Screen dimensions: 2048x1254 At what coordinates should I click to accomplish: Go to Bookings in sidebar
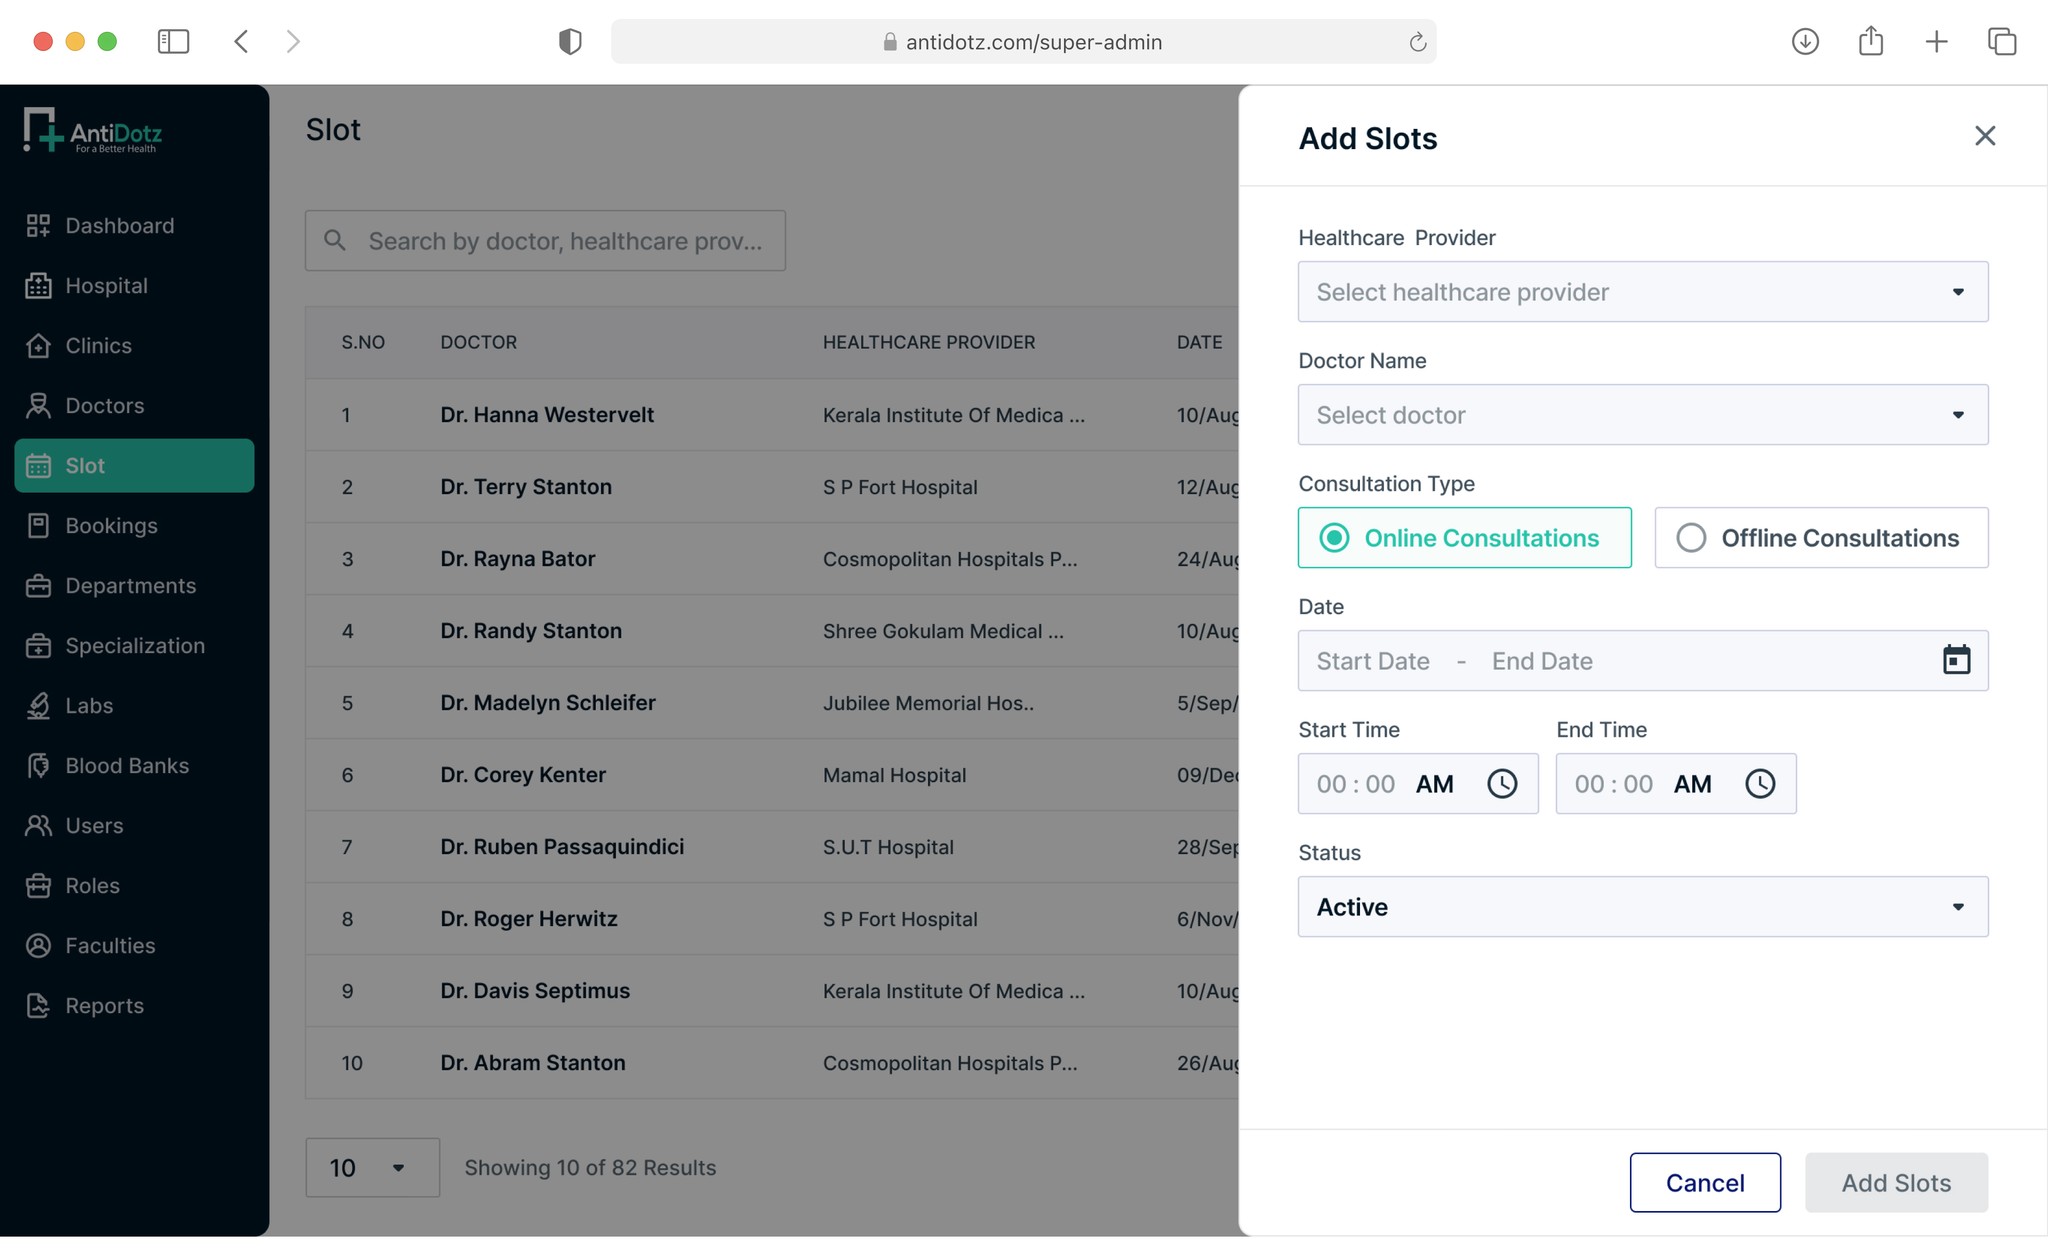[x=111, y=526]
